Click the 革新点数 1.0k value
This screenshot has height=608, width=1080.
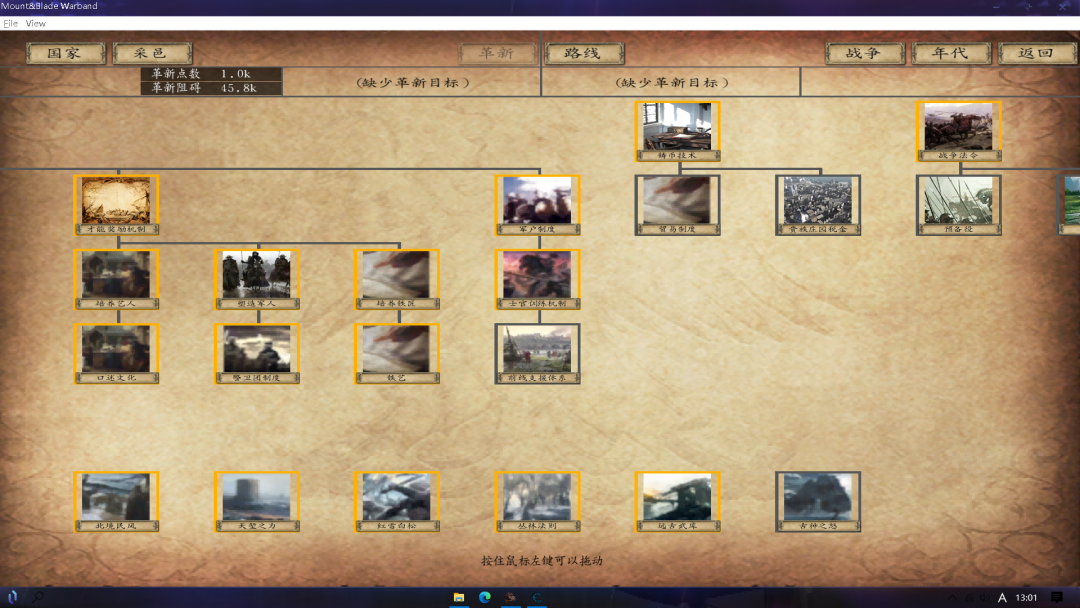(211, 74)
